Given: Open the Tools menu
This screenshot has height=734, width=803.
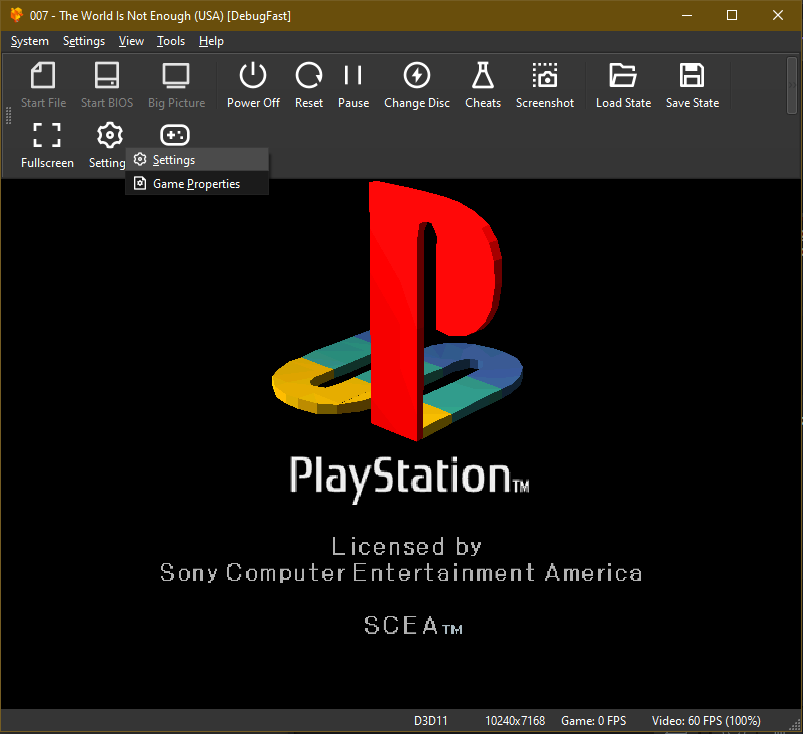Looking at the screenshot, I should point(171,41).
